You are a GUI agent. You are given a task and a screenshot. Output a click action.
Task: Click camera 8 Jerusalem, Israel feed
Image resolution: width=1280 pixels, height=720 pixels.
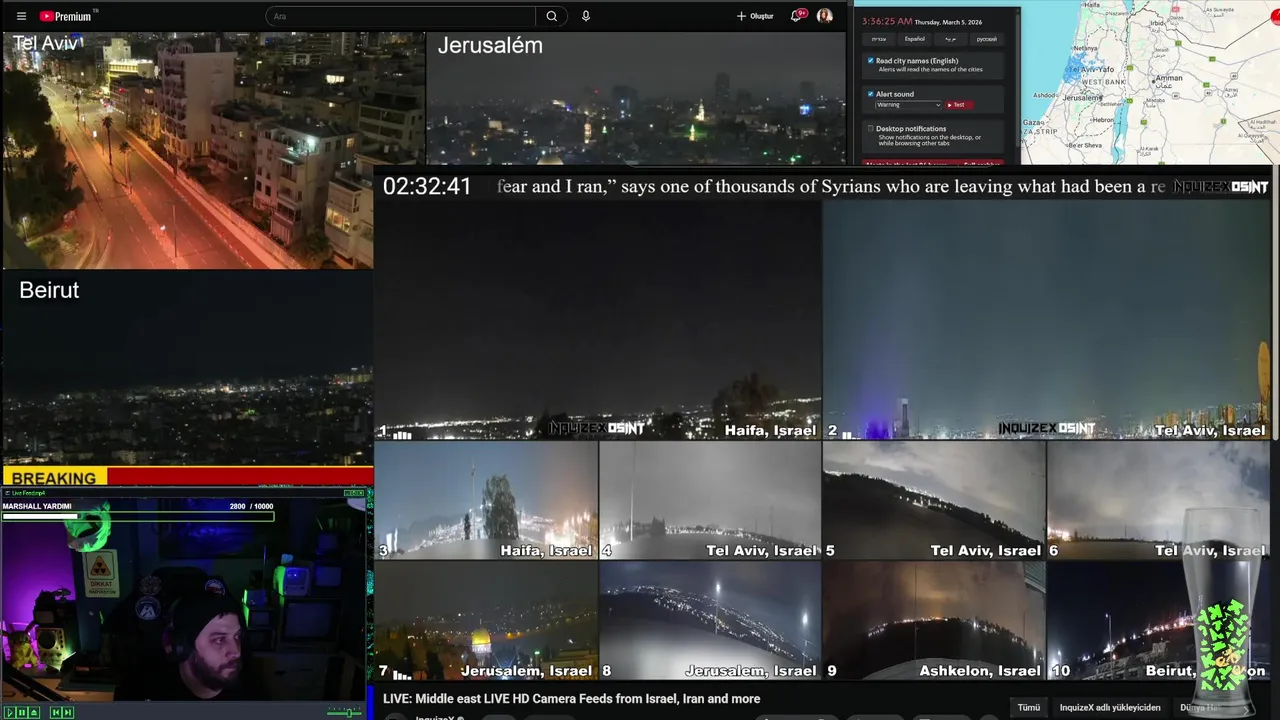click(710, 621)
